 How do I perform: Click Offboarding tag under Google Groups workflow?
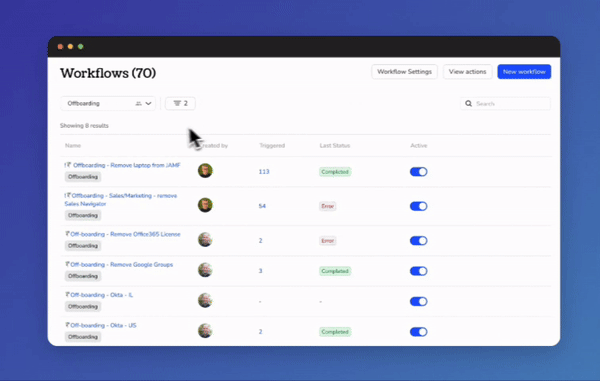(83, 276)
